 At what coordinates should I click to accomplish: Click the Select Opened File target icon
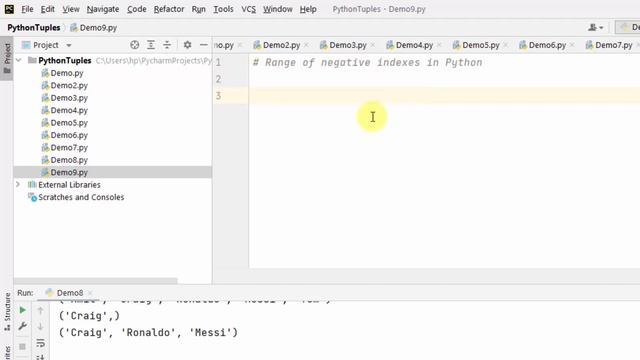134,45
